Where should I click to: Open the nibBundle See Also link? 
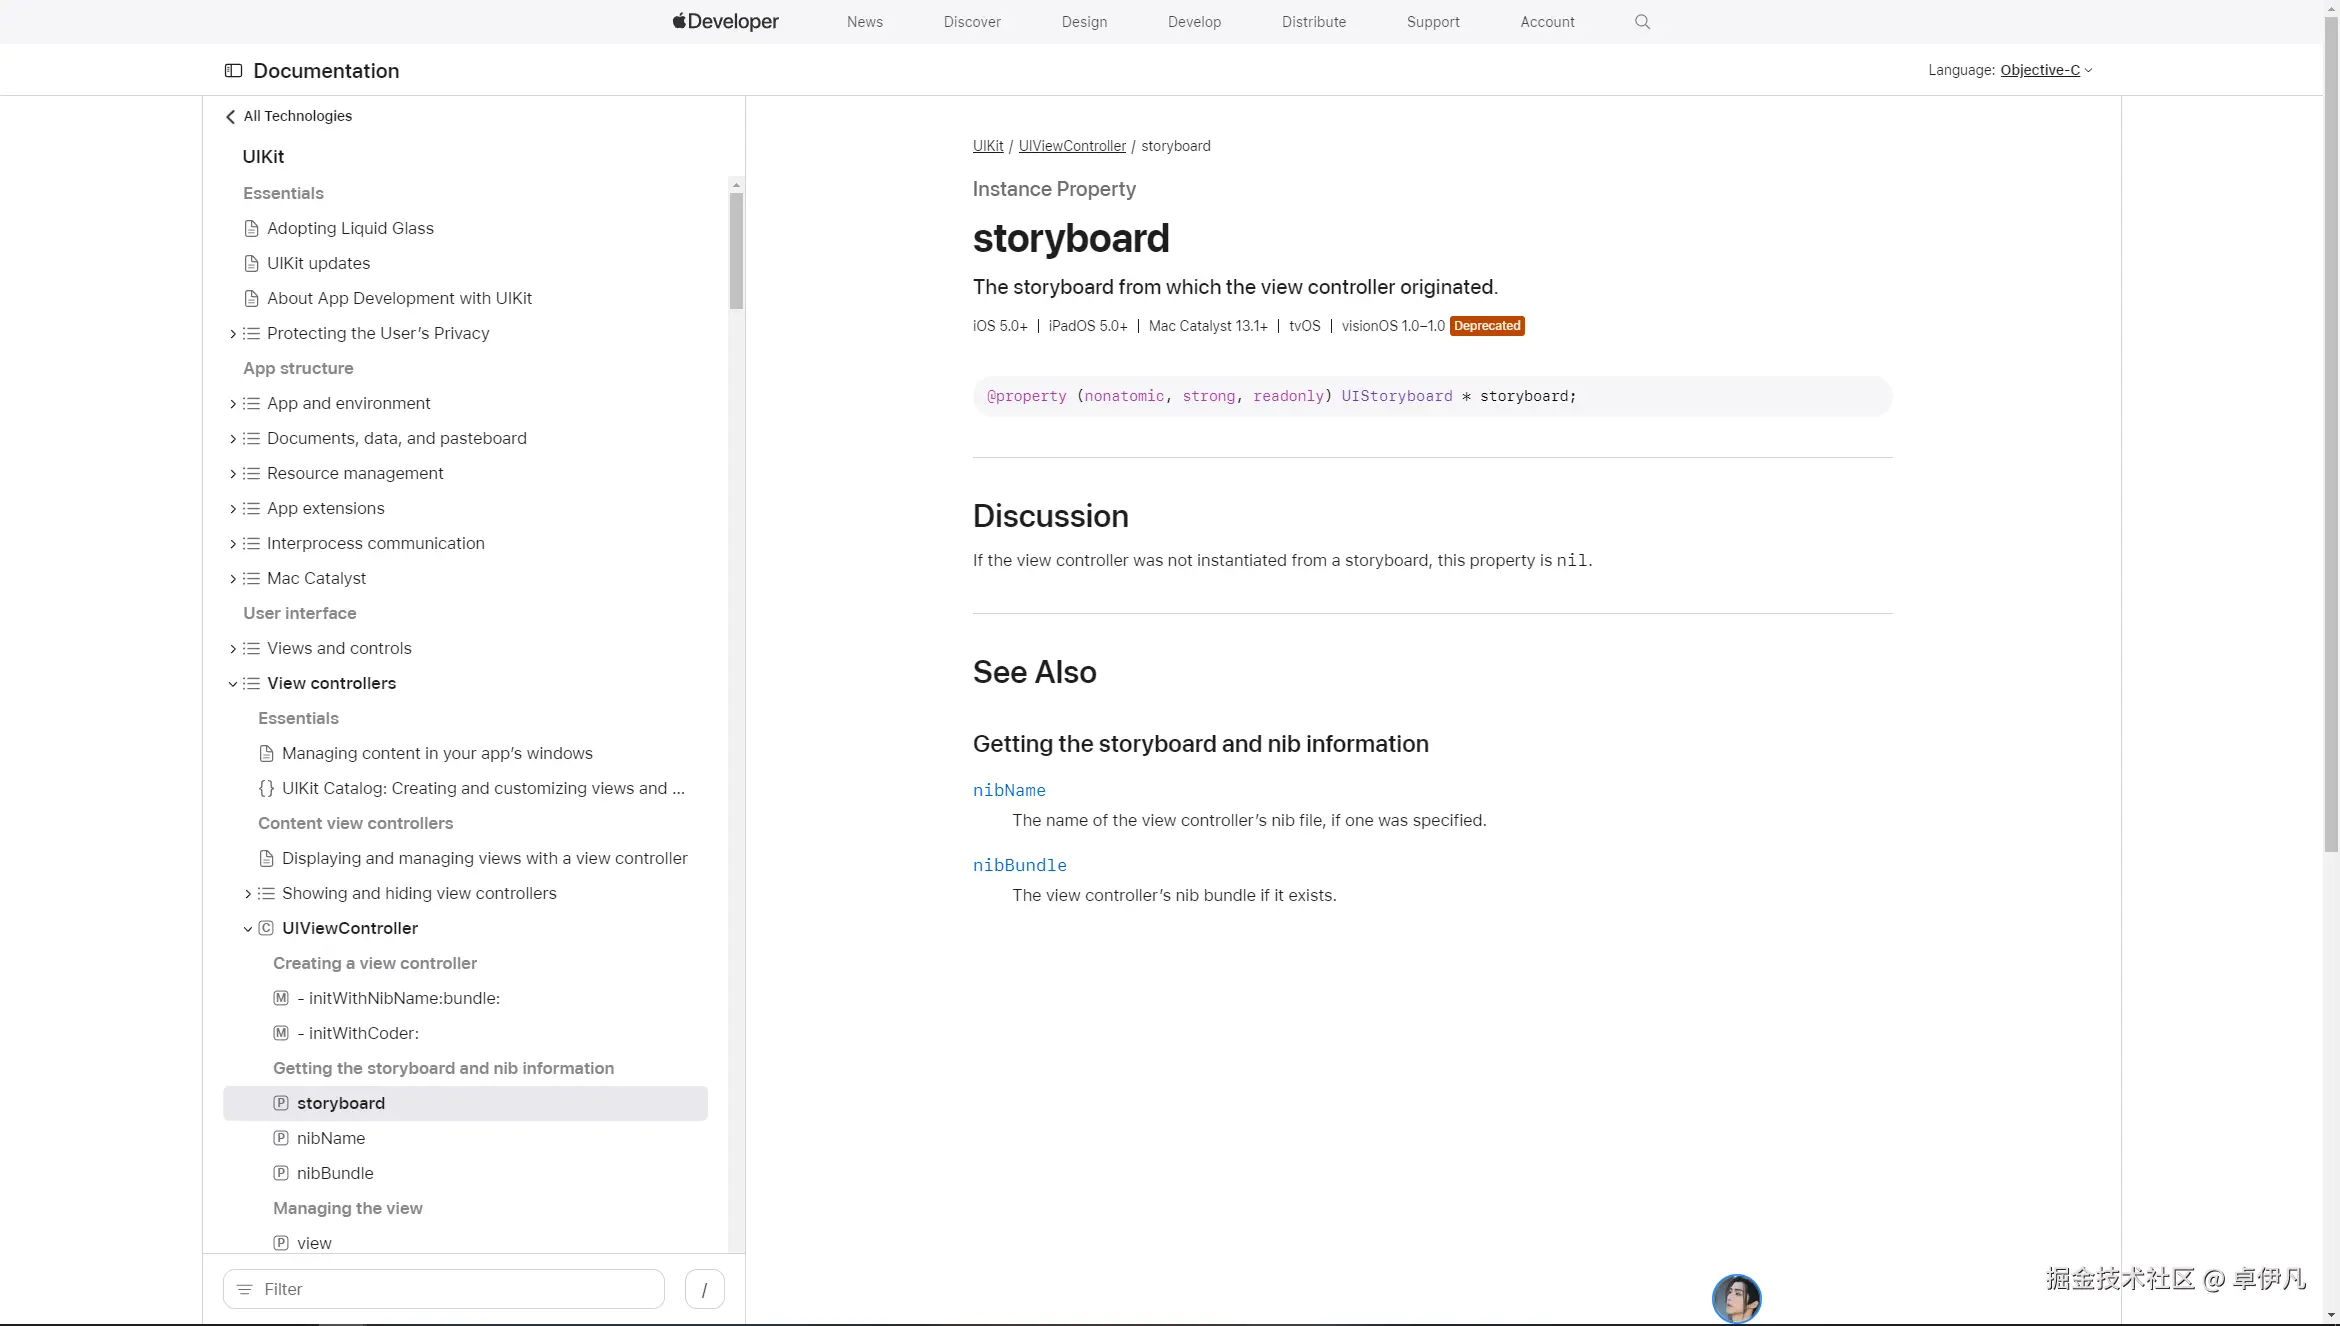[1020, 865]
